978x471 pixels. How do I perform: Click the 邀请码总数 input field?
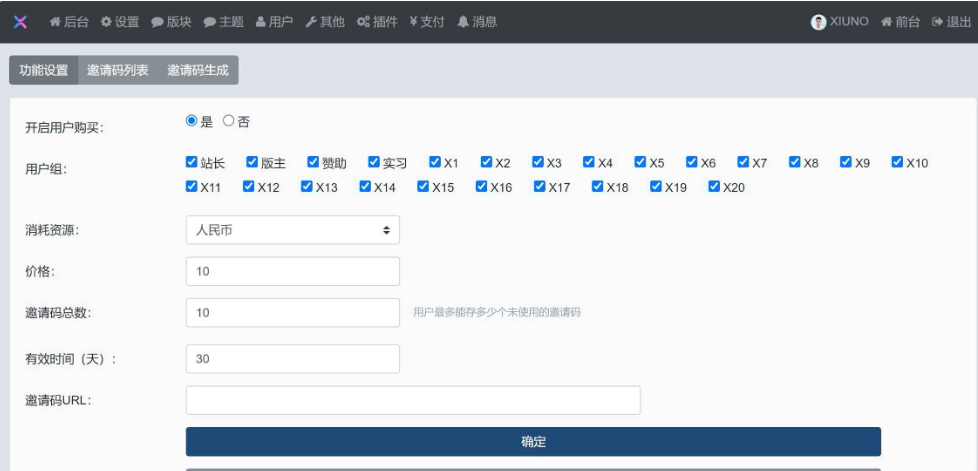click(x=293, y=313)
